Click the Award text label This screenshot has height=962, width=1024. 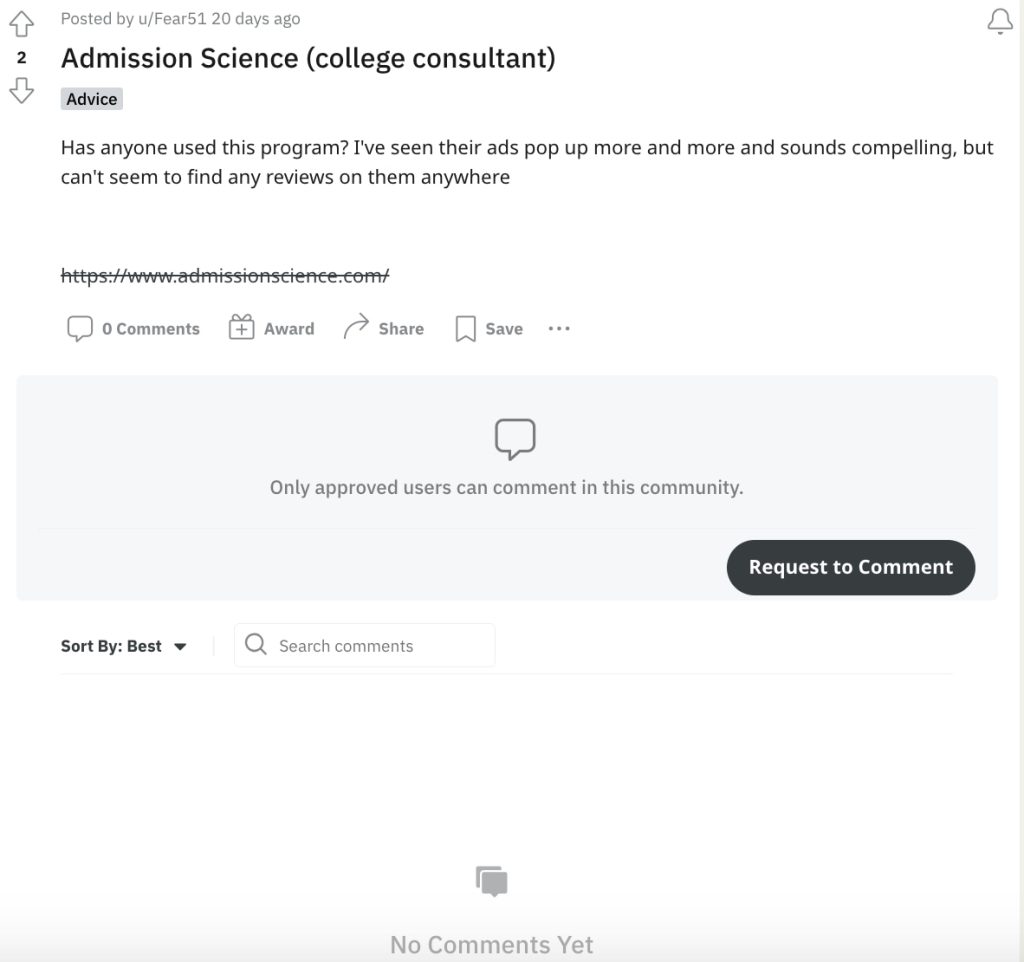point(289,329)
